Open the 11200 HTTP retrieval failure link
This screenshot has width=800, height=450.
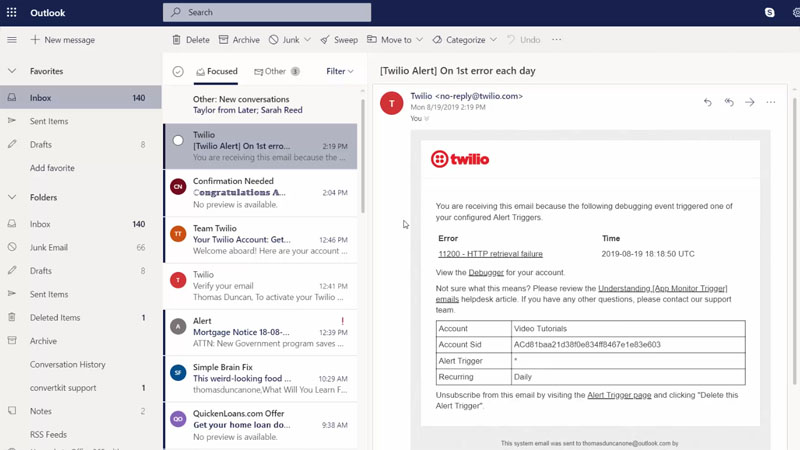pos(490,254)
